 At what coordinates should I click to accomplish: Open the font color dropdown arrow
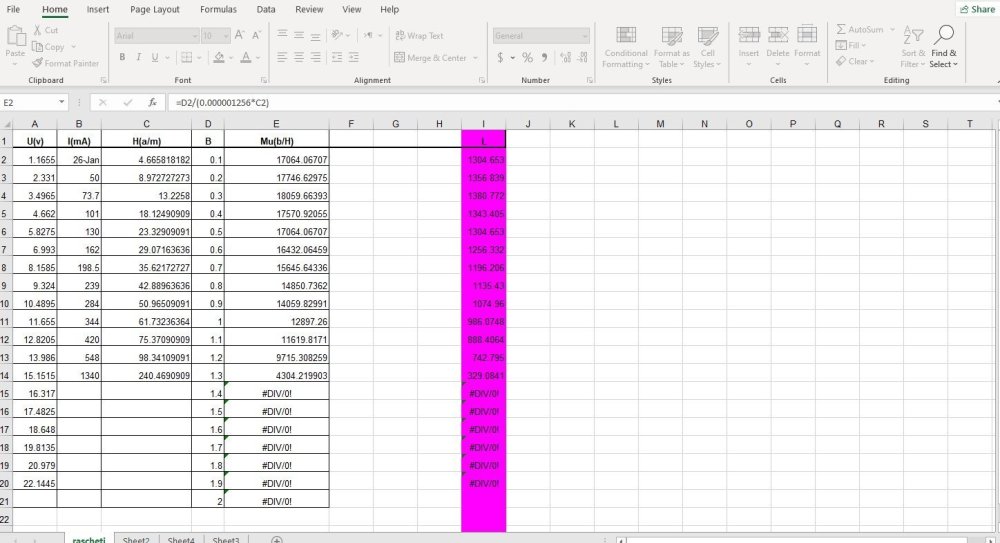[x=258, y=58]
